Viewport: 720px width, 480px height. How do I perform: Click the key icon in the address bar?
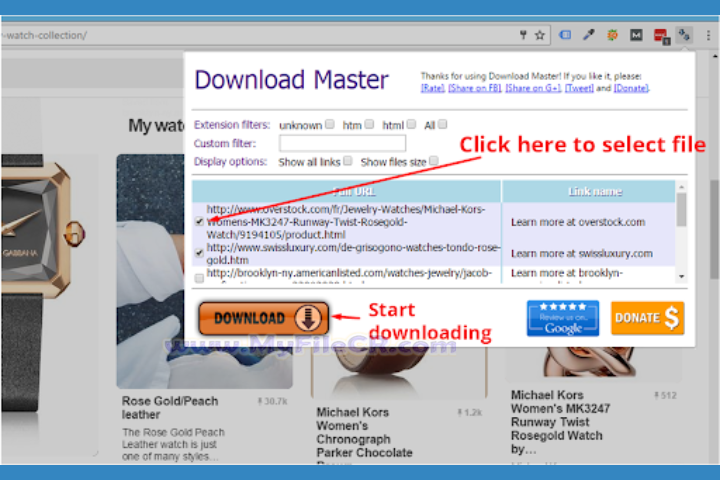tap(523, 35)
